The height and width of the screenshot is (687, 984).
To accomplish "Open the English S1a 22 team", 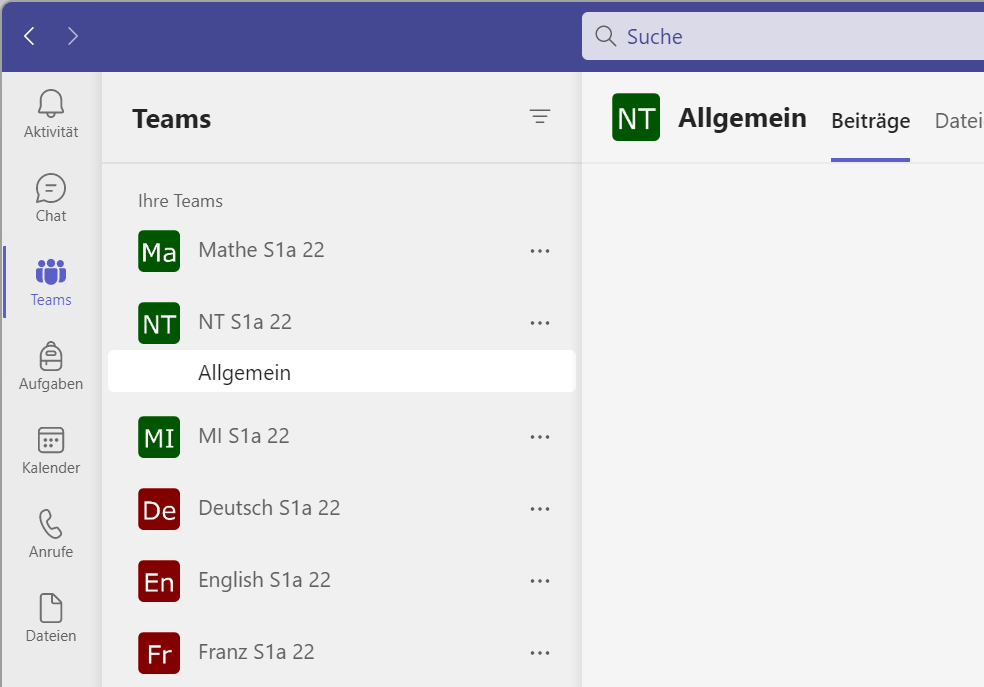I will (264, 580).
